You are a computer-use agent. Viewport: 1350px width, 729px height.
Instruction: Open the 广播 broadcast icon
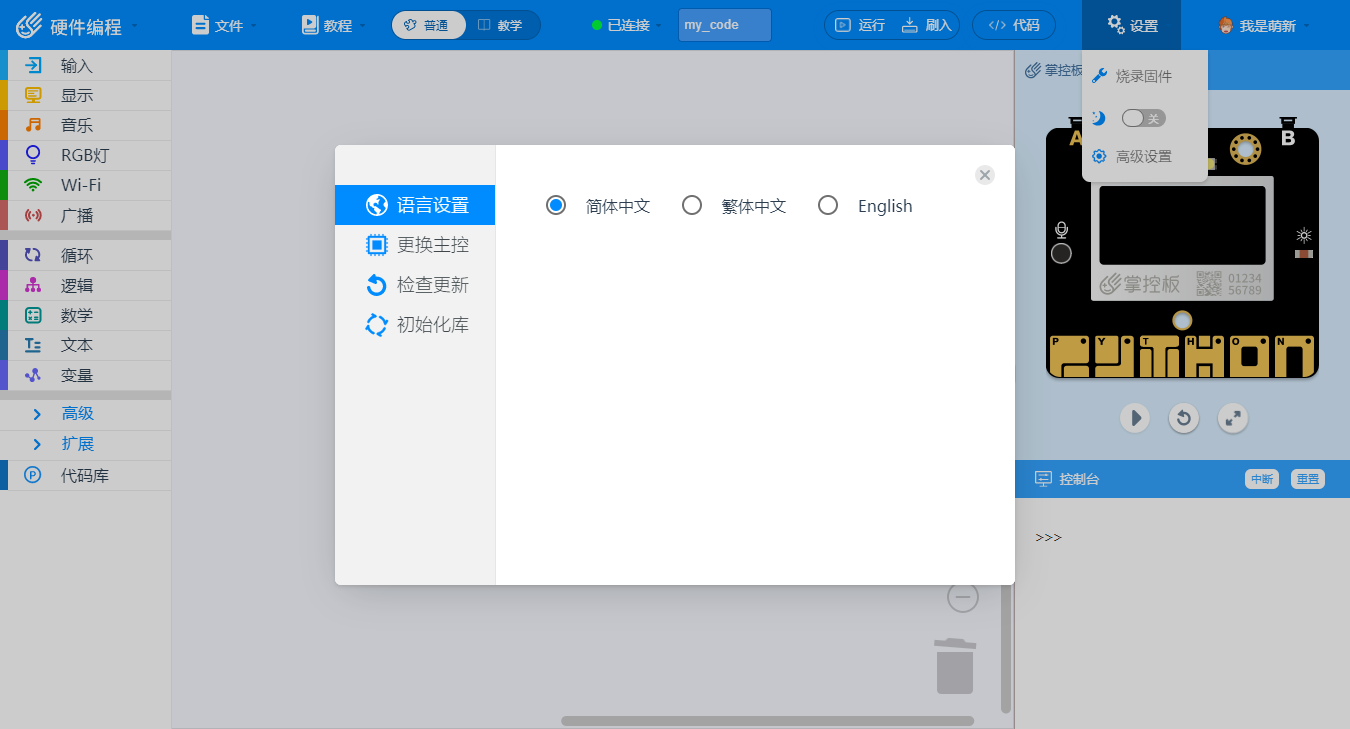coord(33,215)
